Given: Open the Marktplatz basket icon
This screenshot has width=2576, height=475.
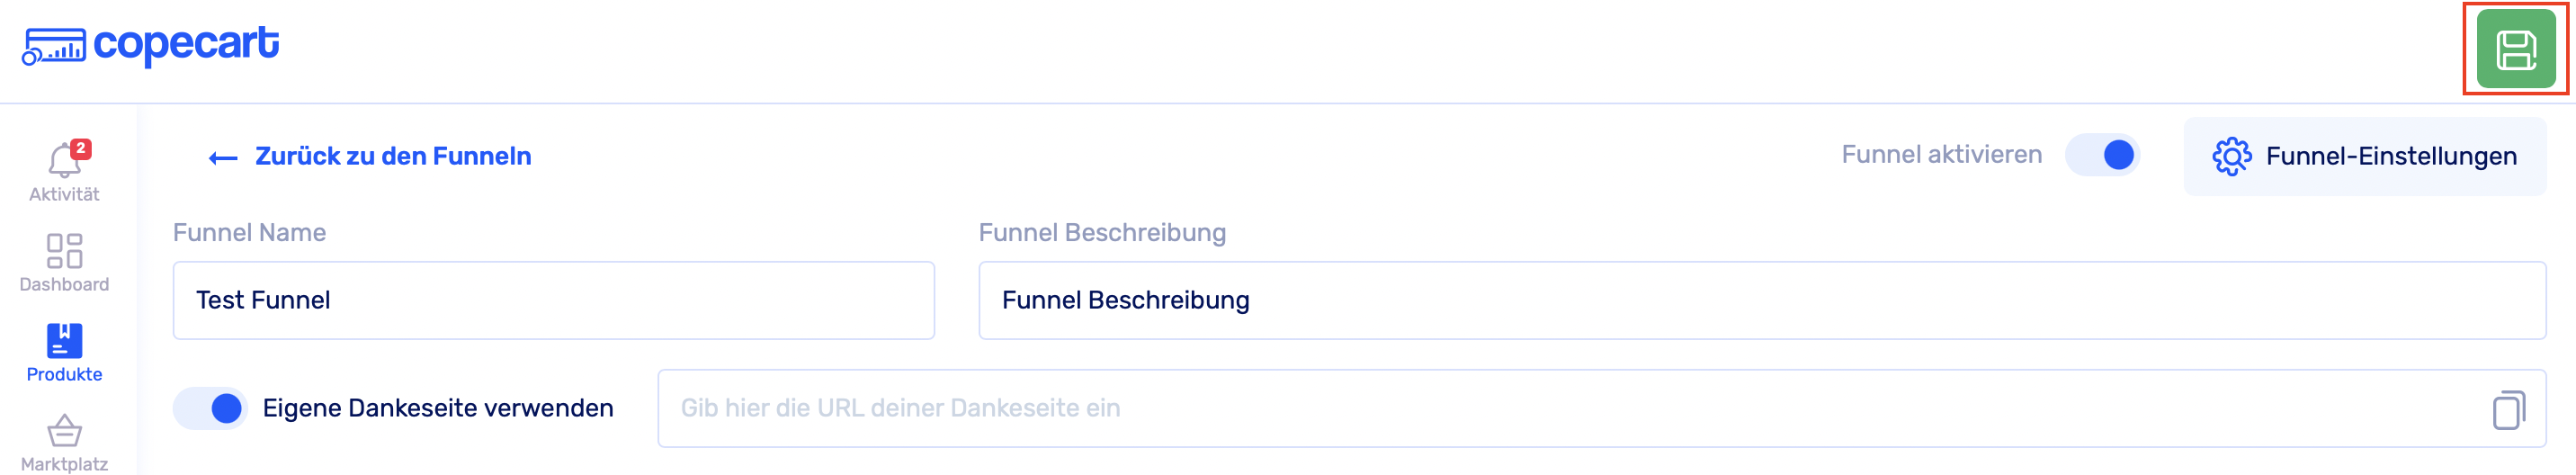Looking at the screenshot, I should (x=64, y=431).
